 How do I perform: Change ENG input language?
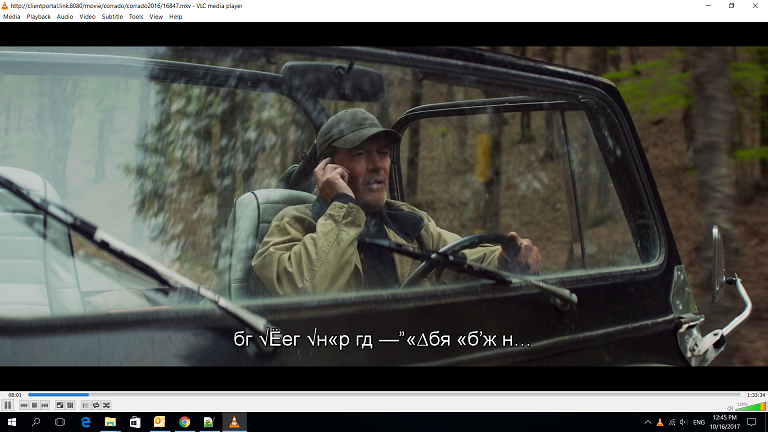(699, 422)
